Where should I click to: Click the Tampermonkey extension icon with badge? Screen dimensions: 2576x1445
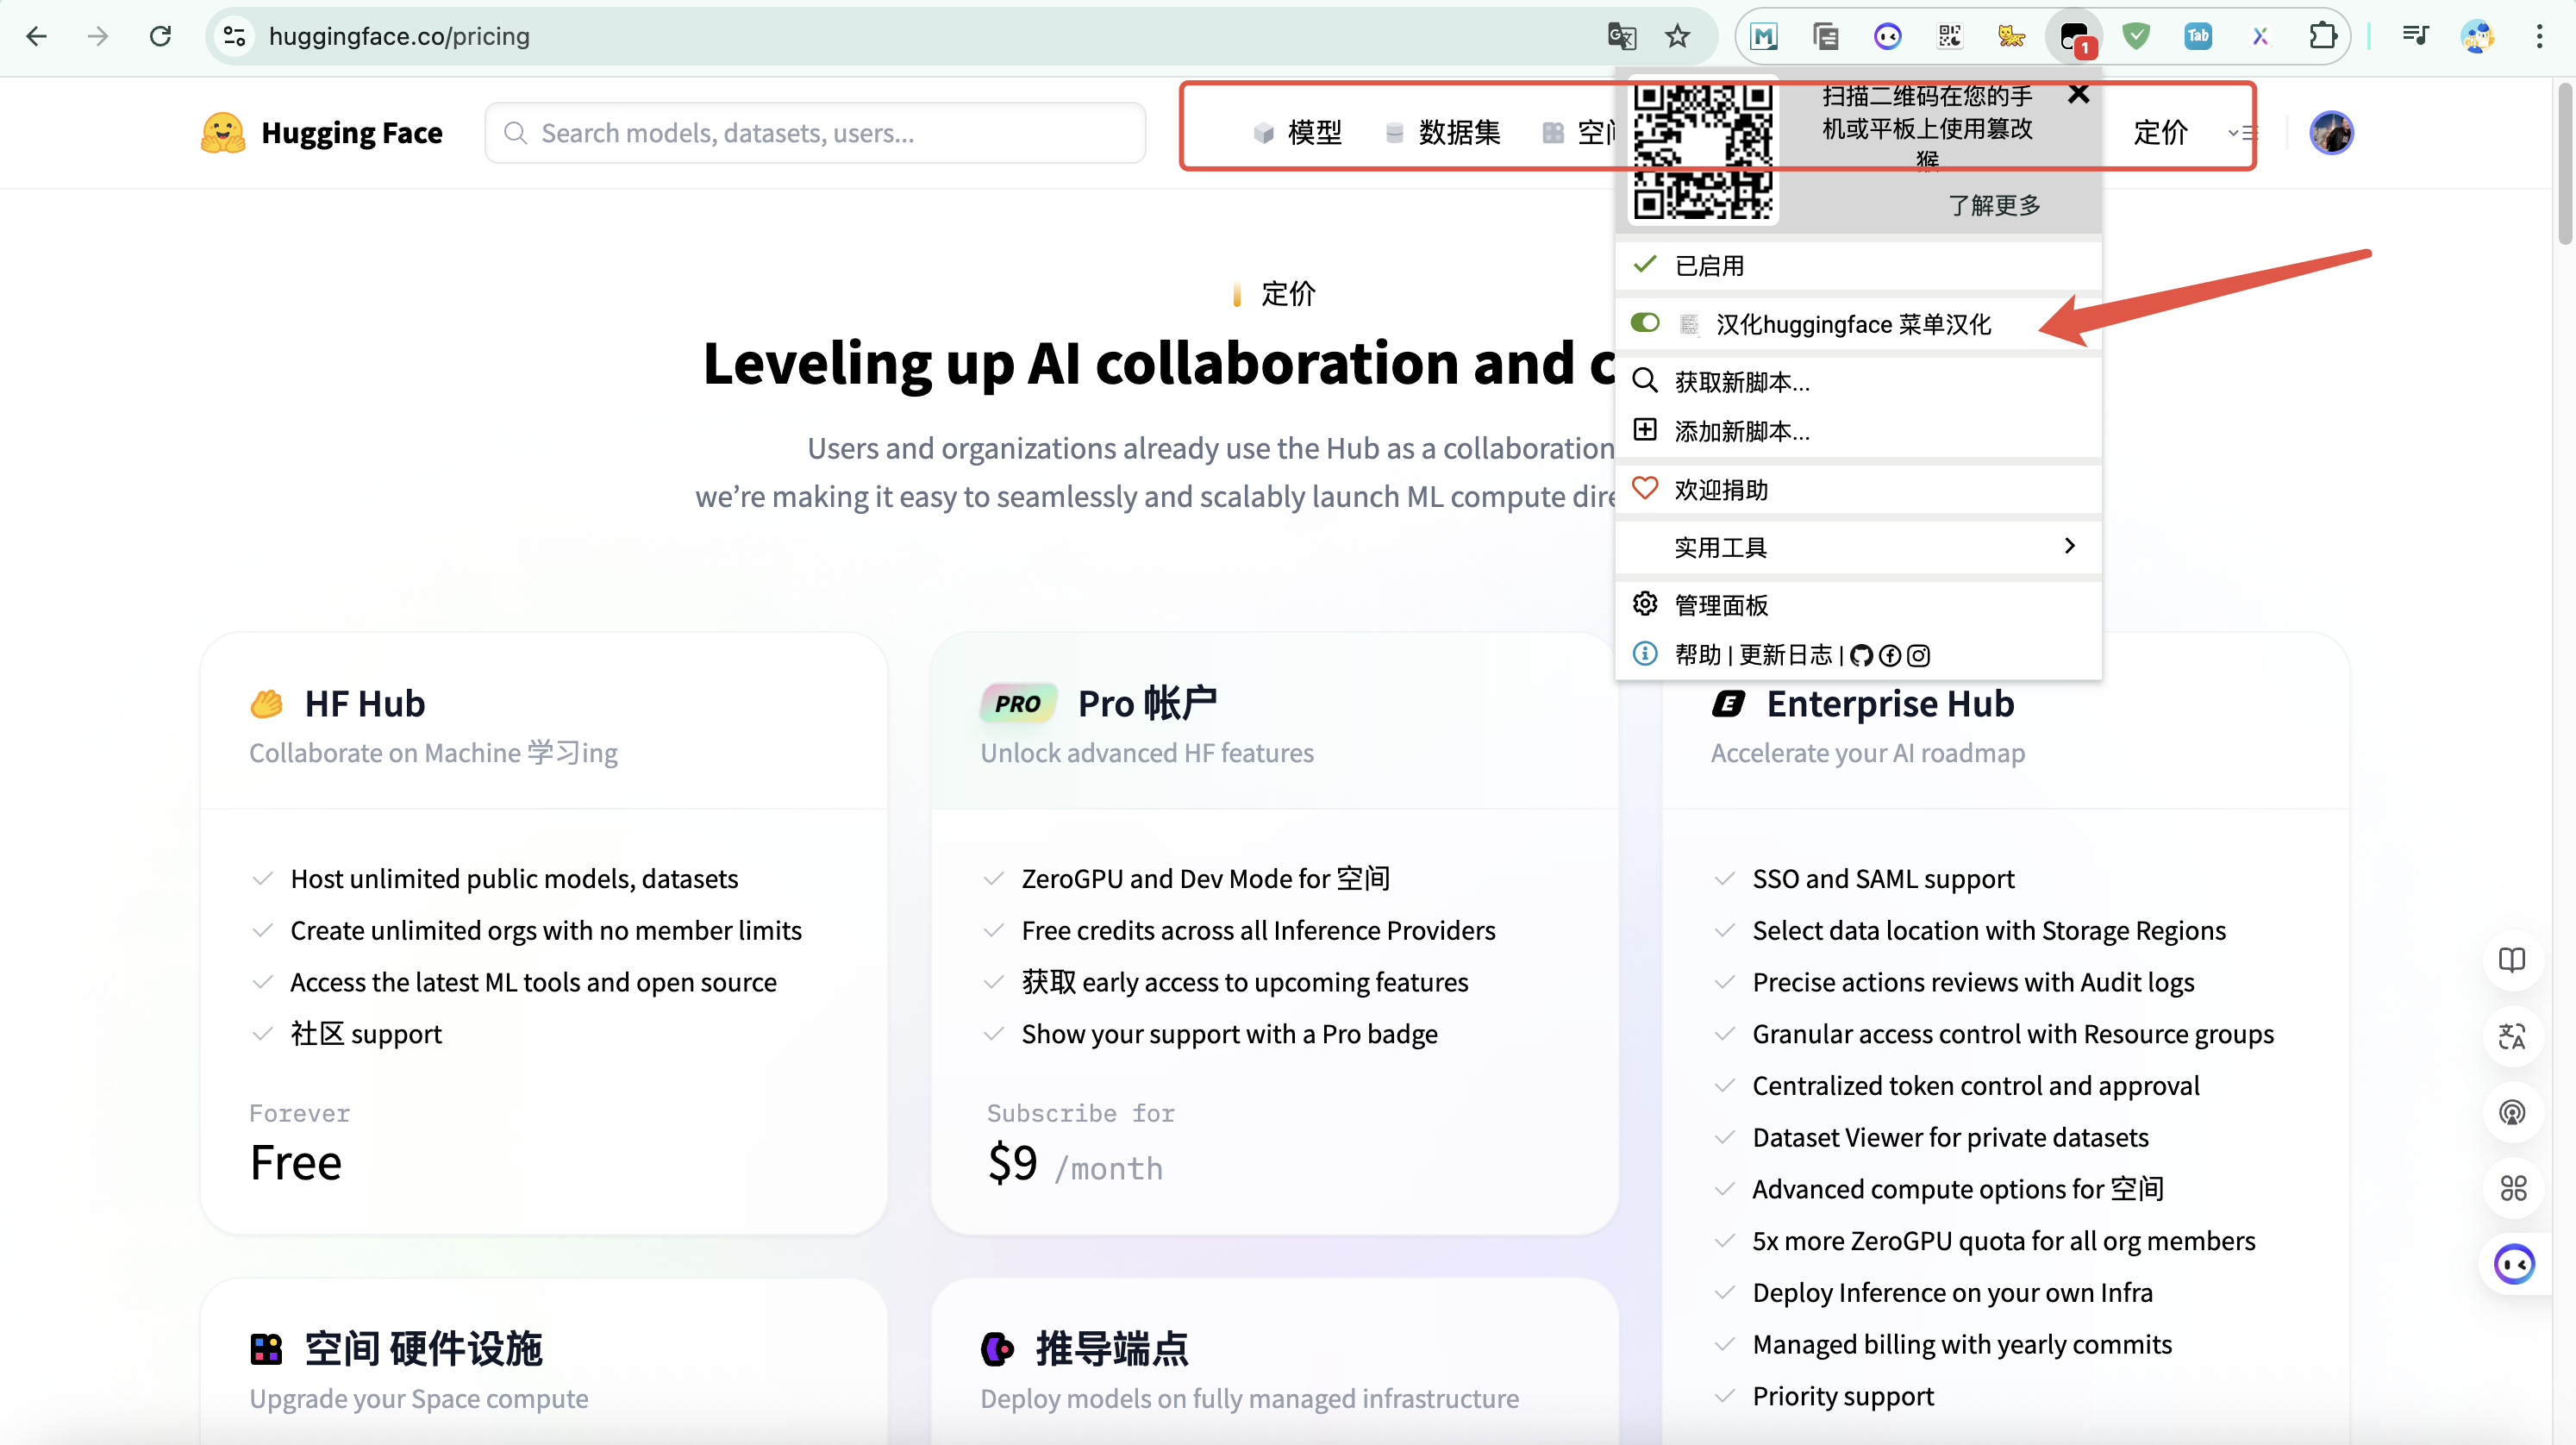pos(2074,38)
